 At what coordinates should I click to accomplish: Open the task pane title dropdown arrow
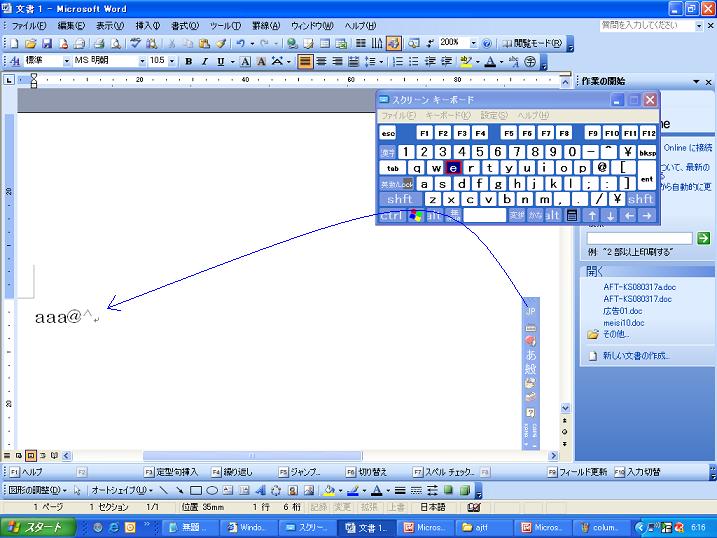pos(696,81)
